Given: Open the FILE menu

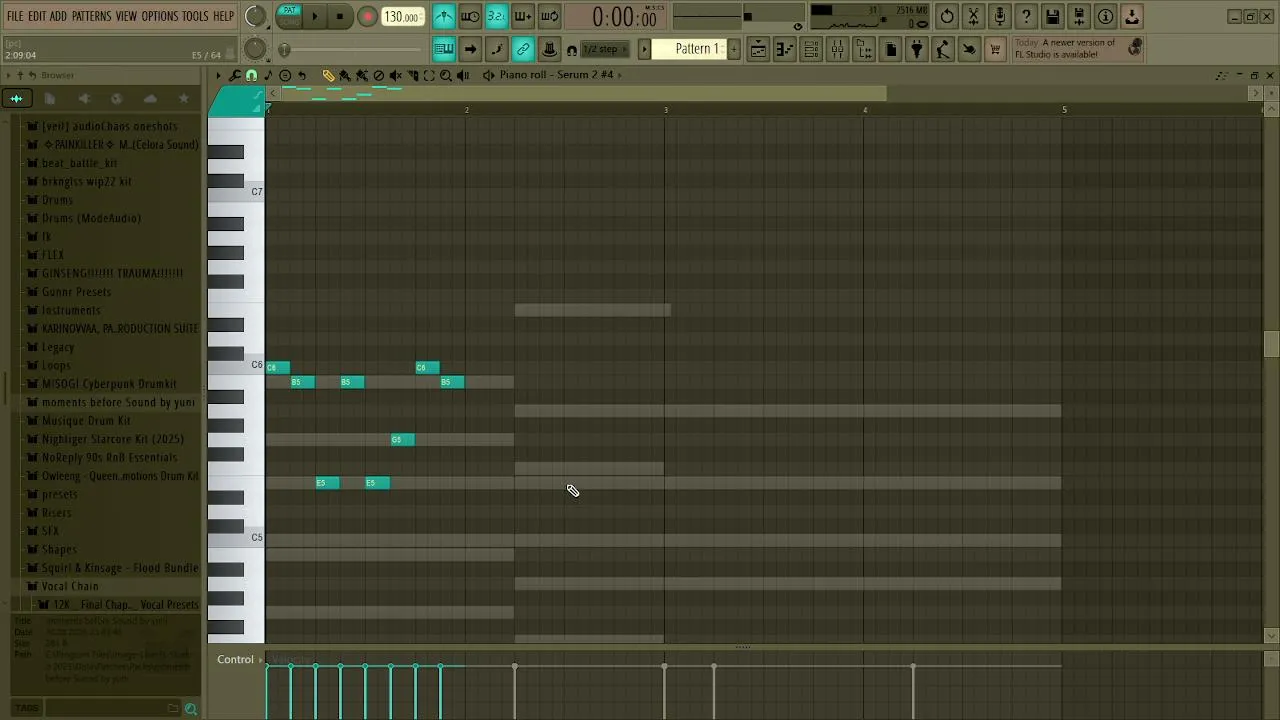Looking at the screenshot, I should point(15,16).
